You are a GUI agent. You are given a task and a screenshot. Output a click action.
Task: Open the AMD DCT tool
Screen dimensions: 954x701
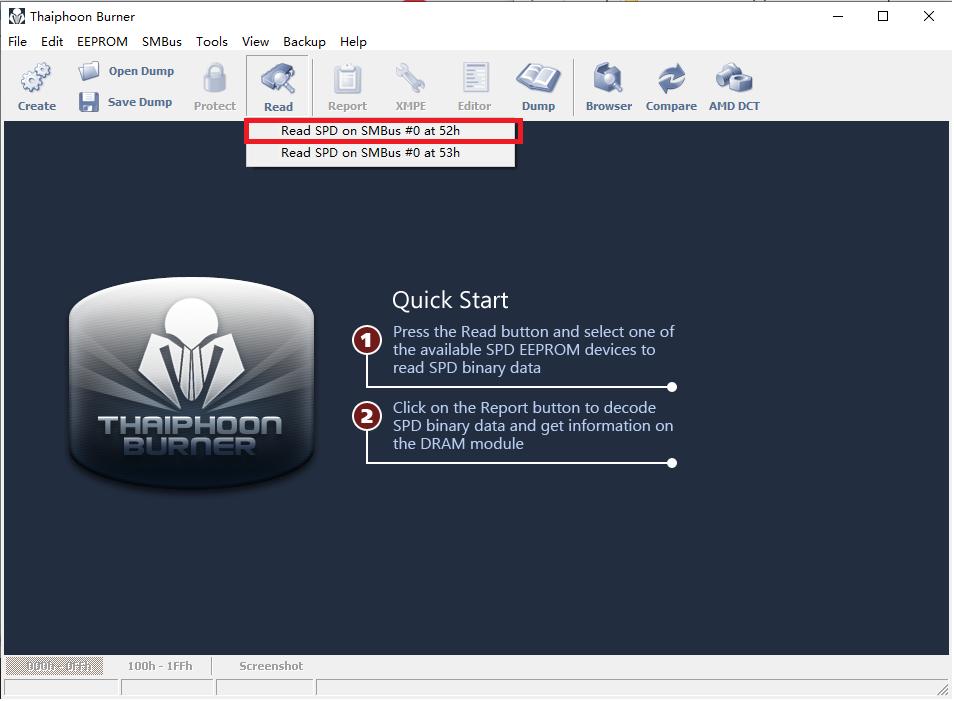point(734,78)
